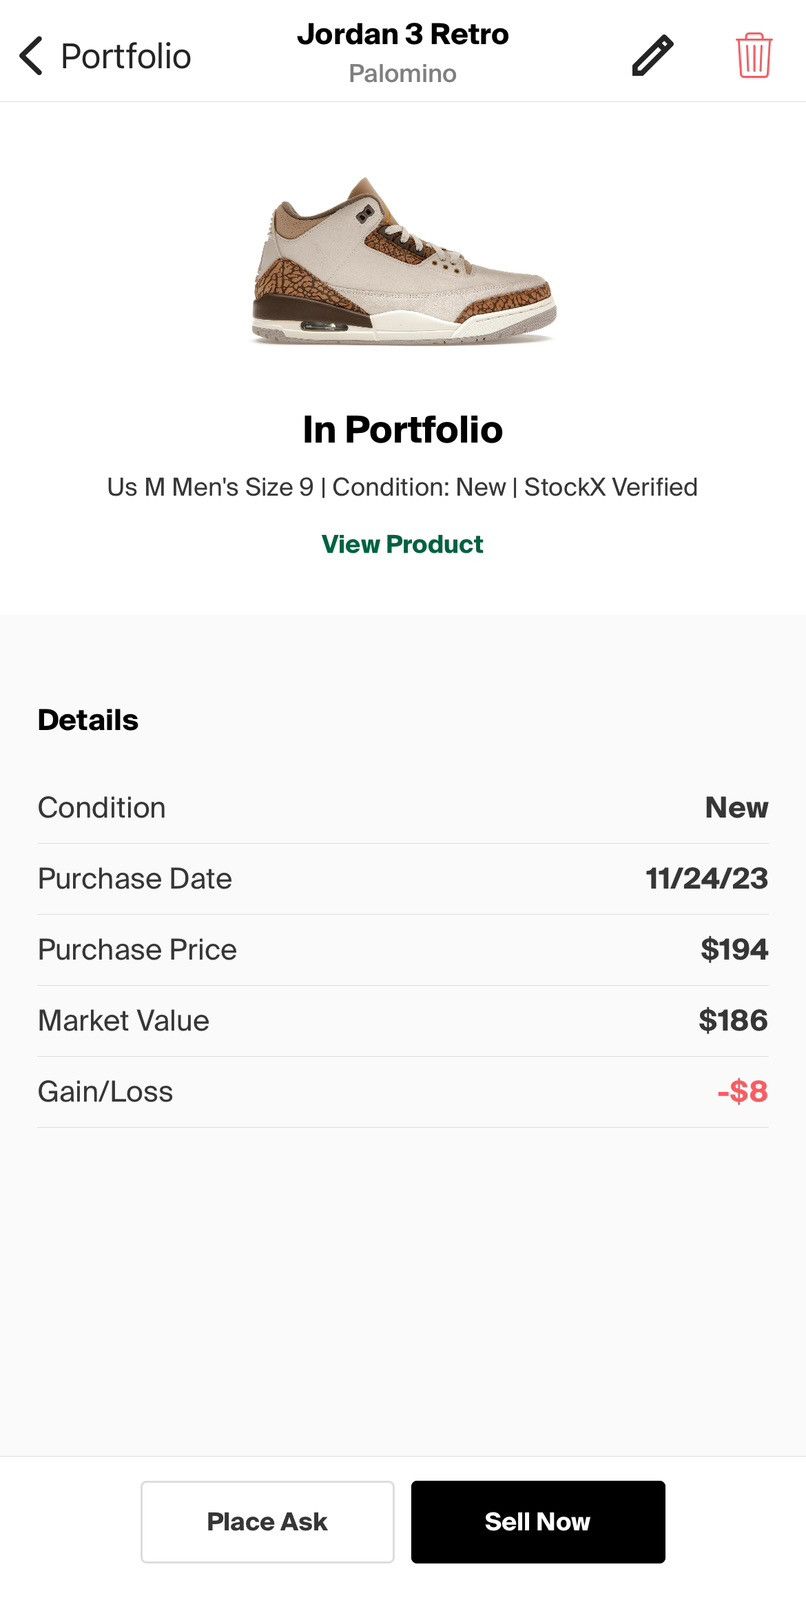Select the Palomino subtitle text
This screenshot has width=806, height=1600.
403,74
